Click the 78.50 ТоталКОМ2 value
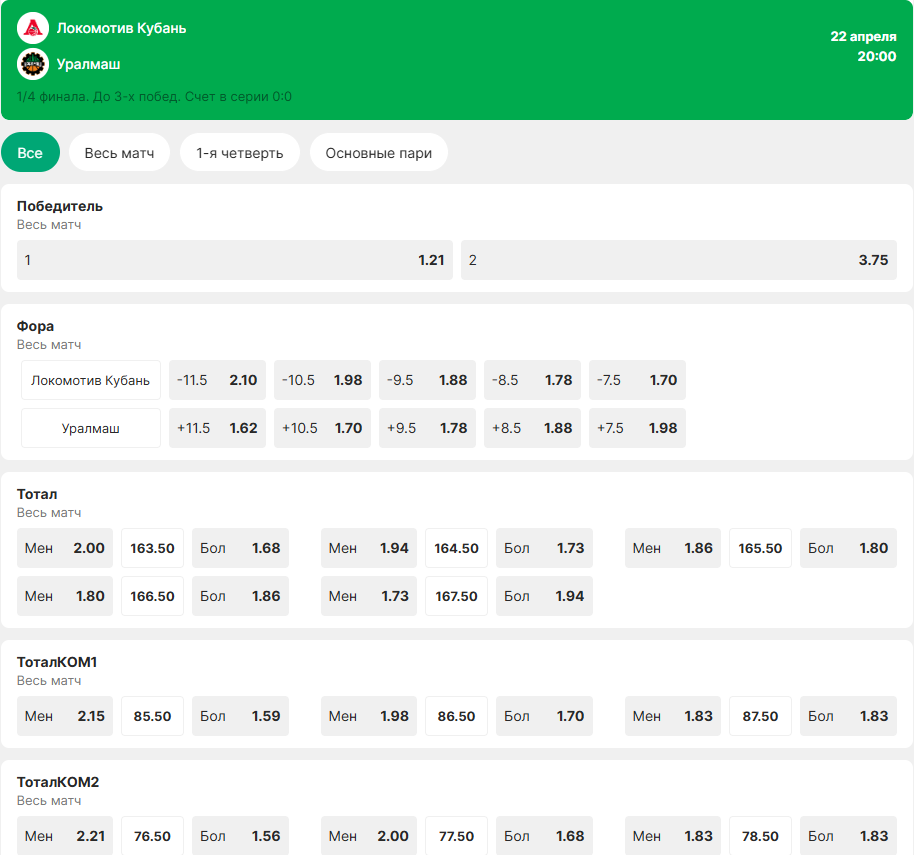The image size is (914, 855). point(760,836)
